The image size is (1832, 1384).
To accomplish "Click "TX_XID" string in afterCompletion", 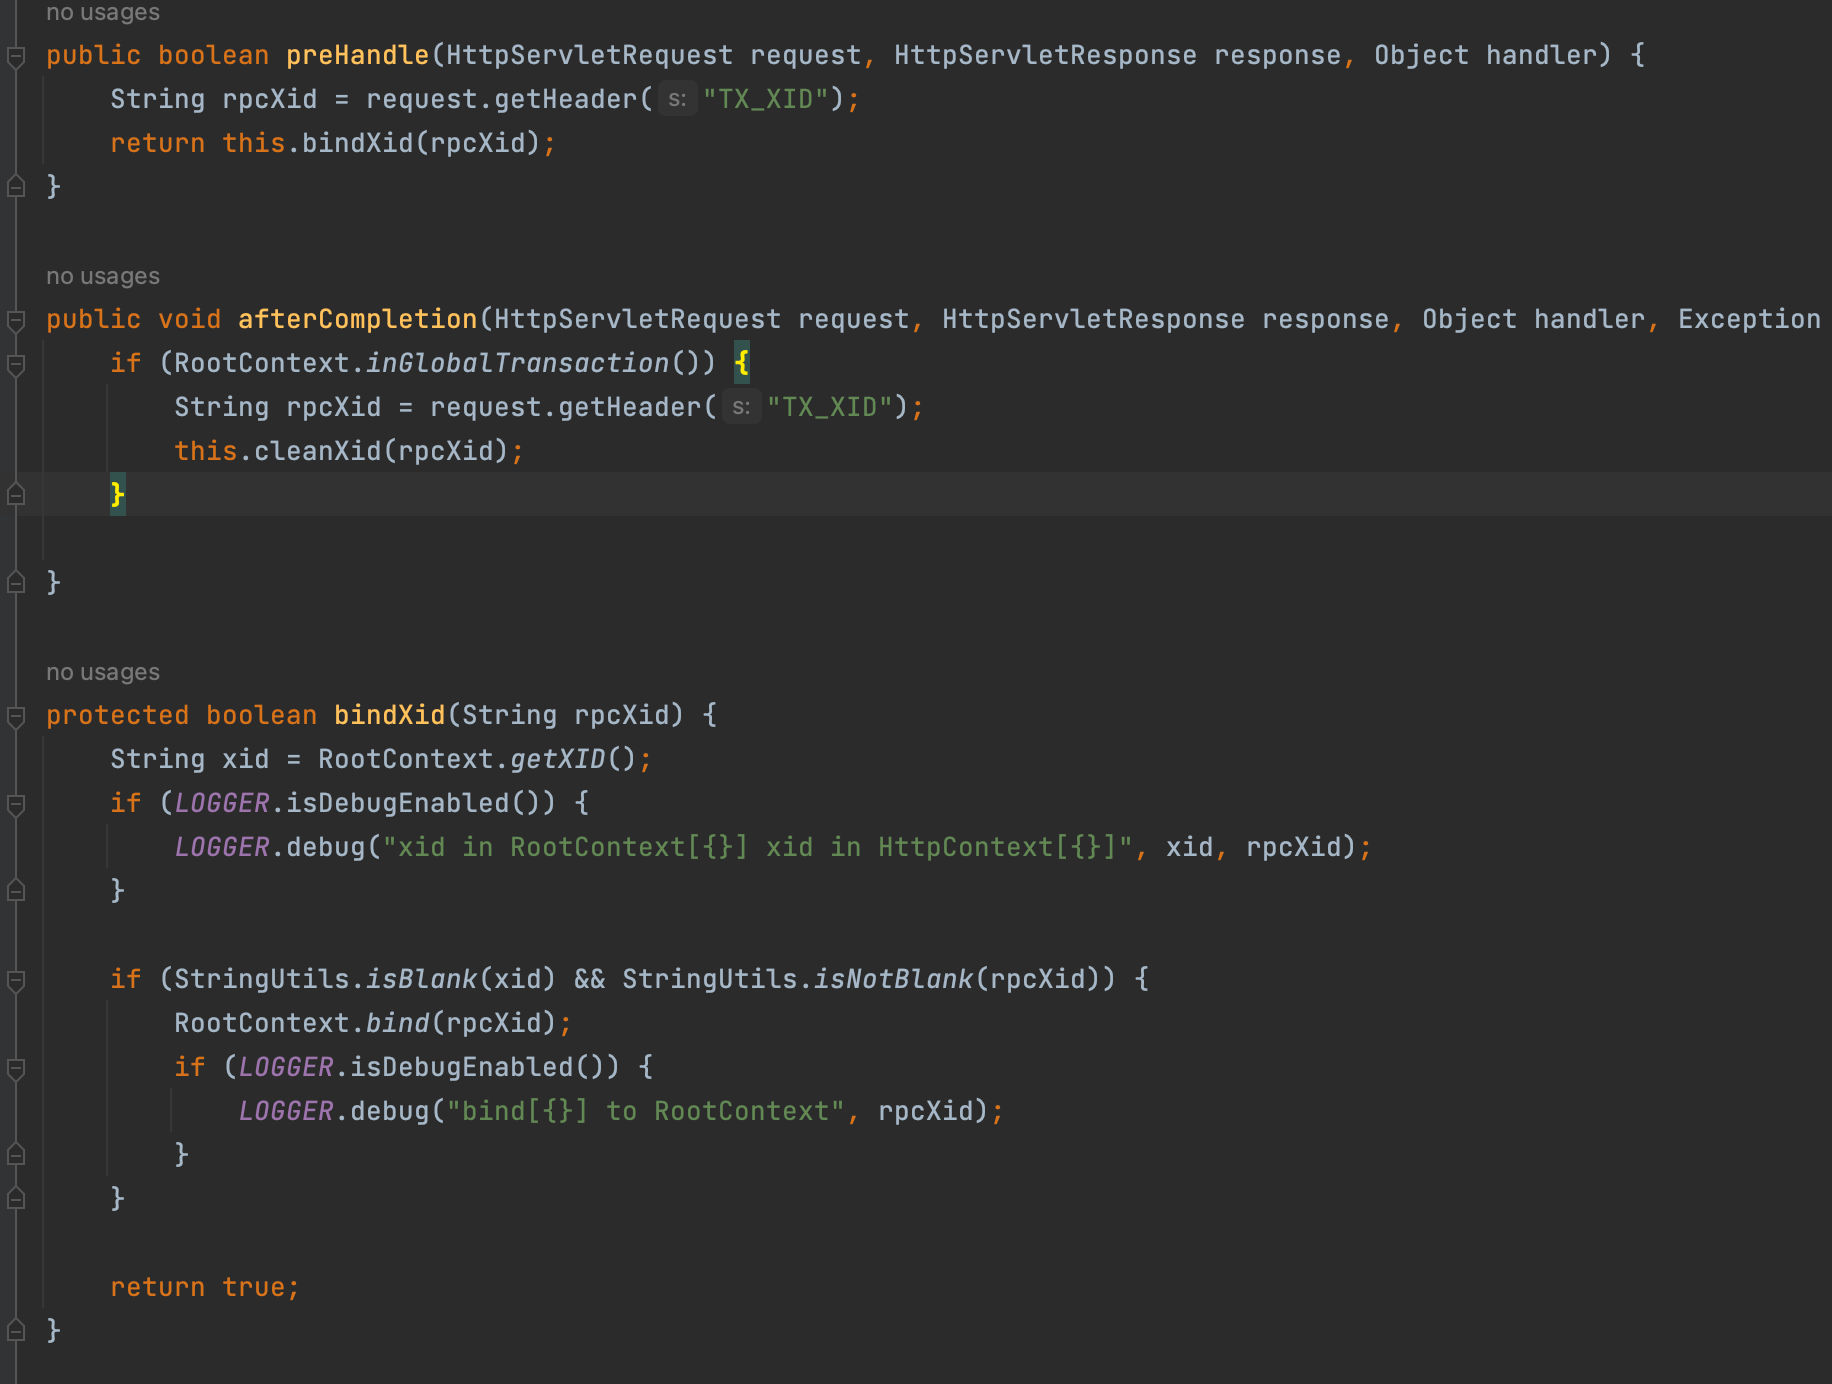I will [x=830, y=407].
